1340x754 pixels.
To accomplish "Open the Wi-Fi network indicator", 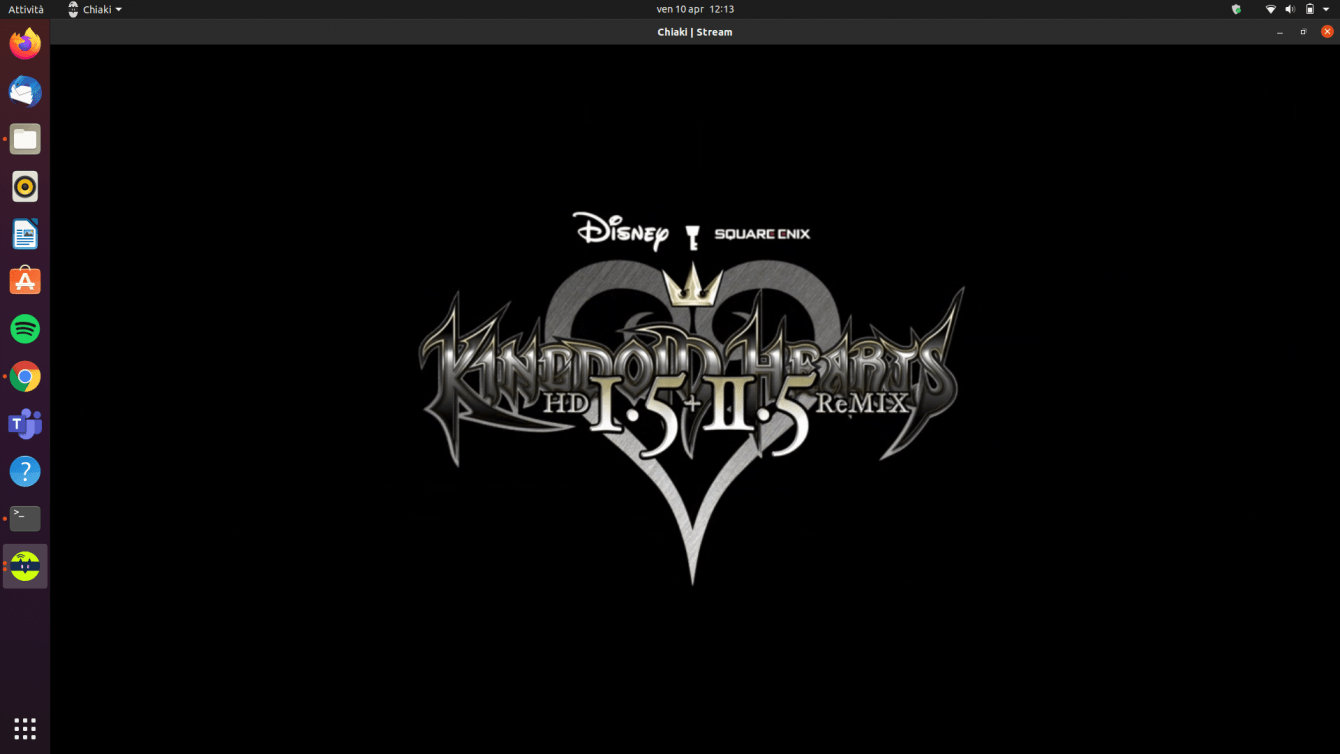I will point(1271,9).
